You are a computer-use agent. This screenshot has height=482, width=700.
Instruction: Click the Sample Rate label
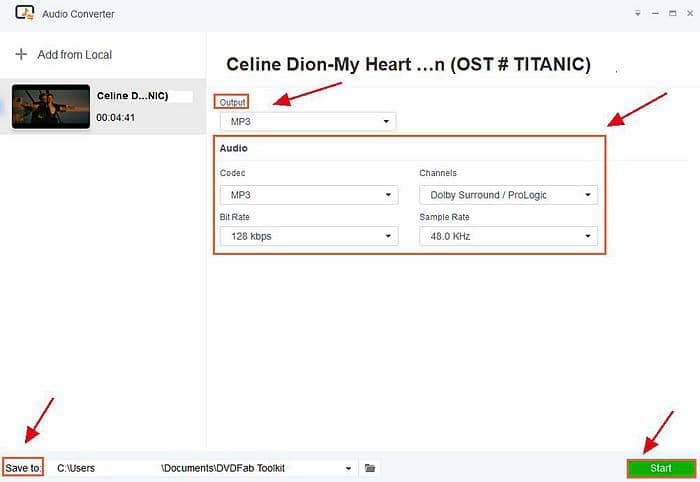point(444,217)
